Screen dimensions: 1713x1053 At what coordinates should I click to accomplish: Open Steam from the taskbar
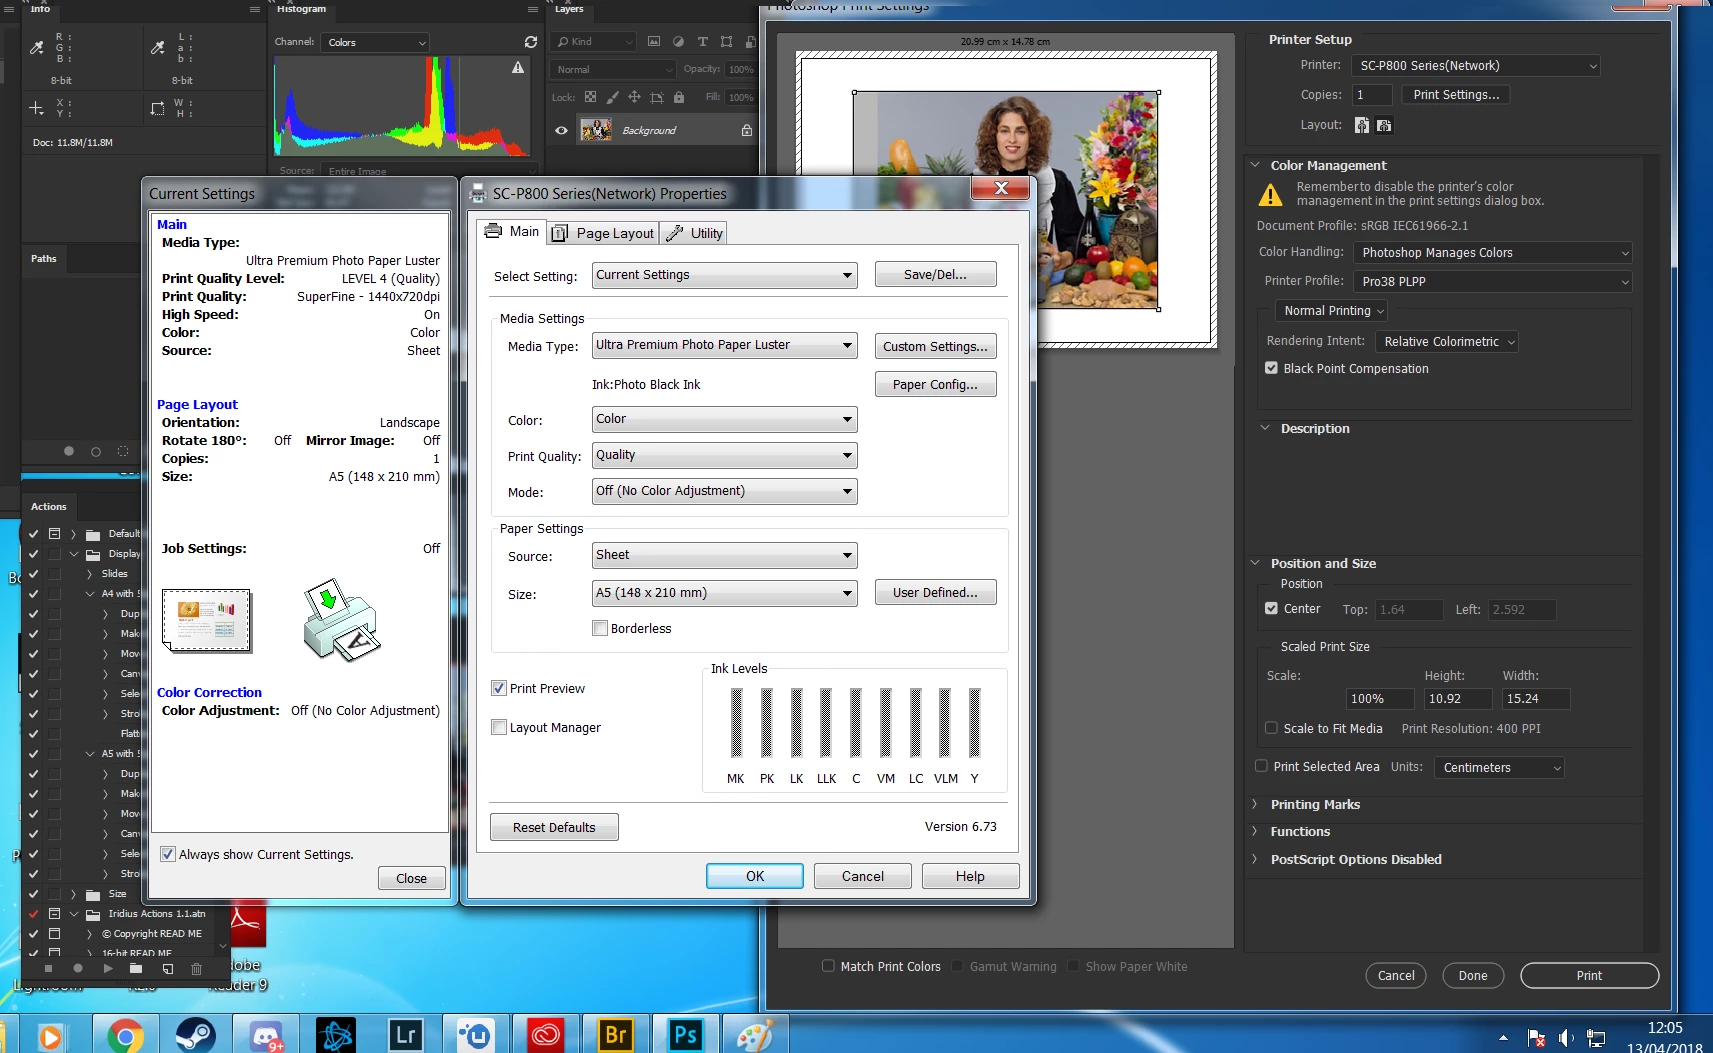pyautogui.click(x=195, y=1035)
